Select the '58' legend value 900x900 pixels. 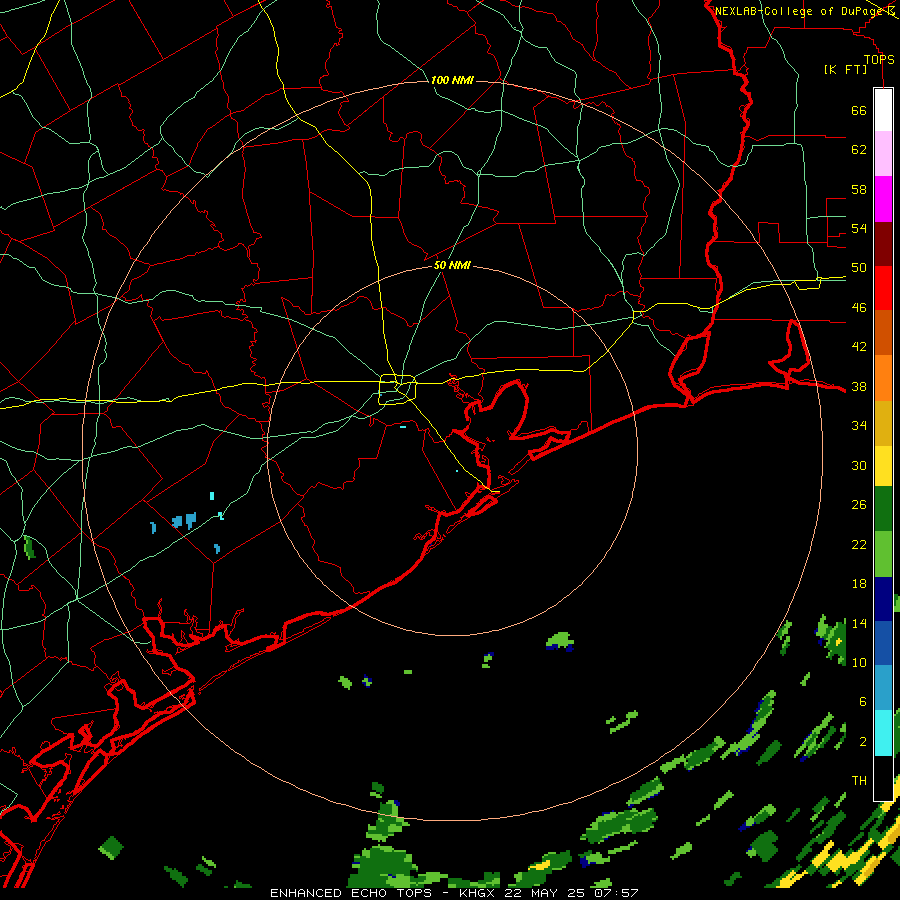[x=859, y=189]
